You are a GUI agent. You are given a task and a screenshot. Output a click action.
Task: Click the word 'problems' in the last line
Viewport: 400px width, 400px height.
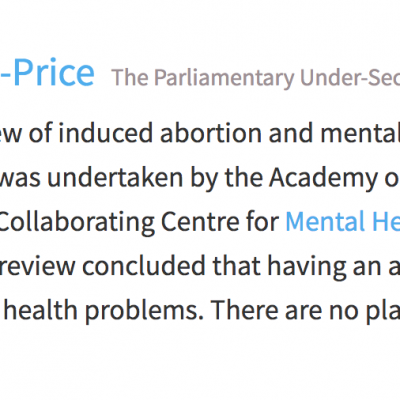144,311
